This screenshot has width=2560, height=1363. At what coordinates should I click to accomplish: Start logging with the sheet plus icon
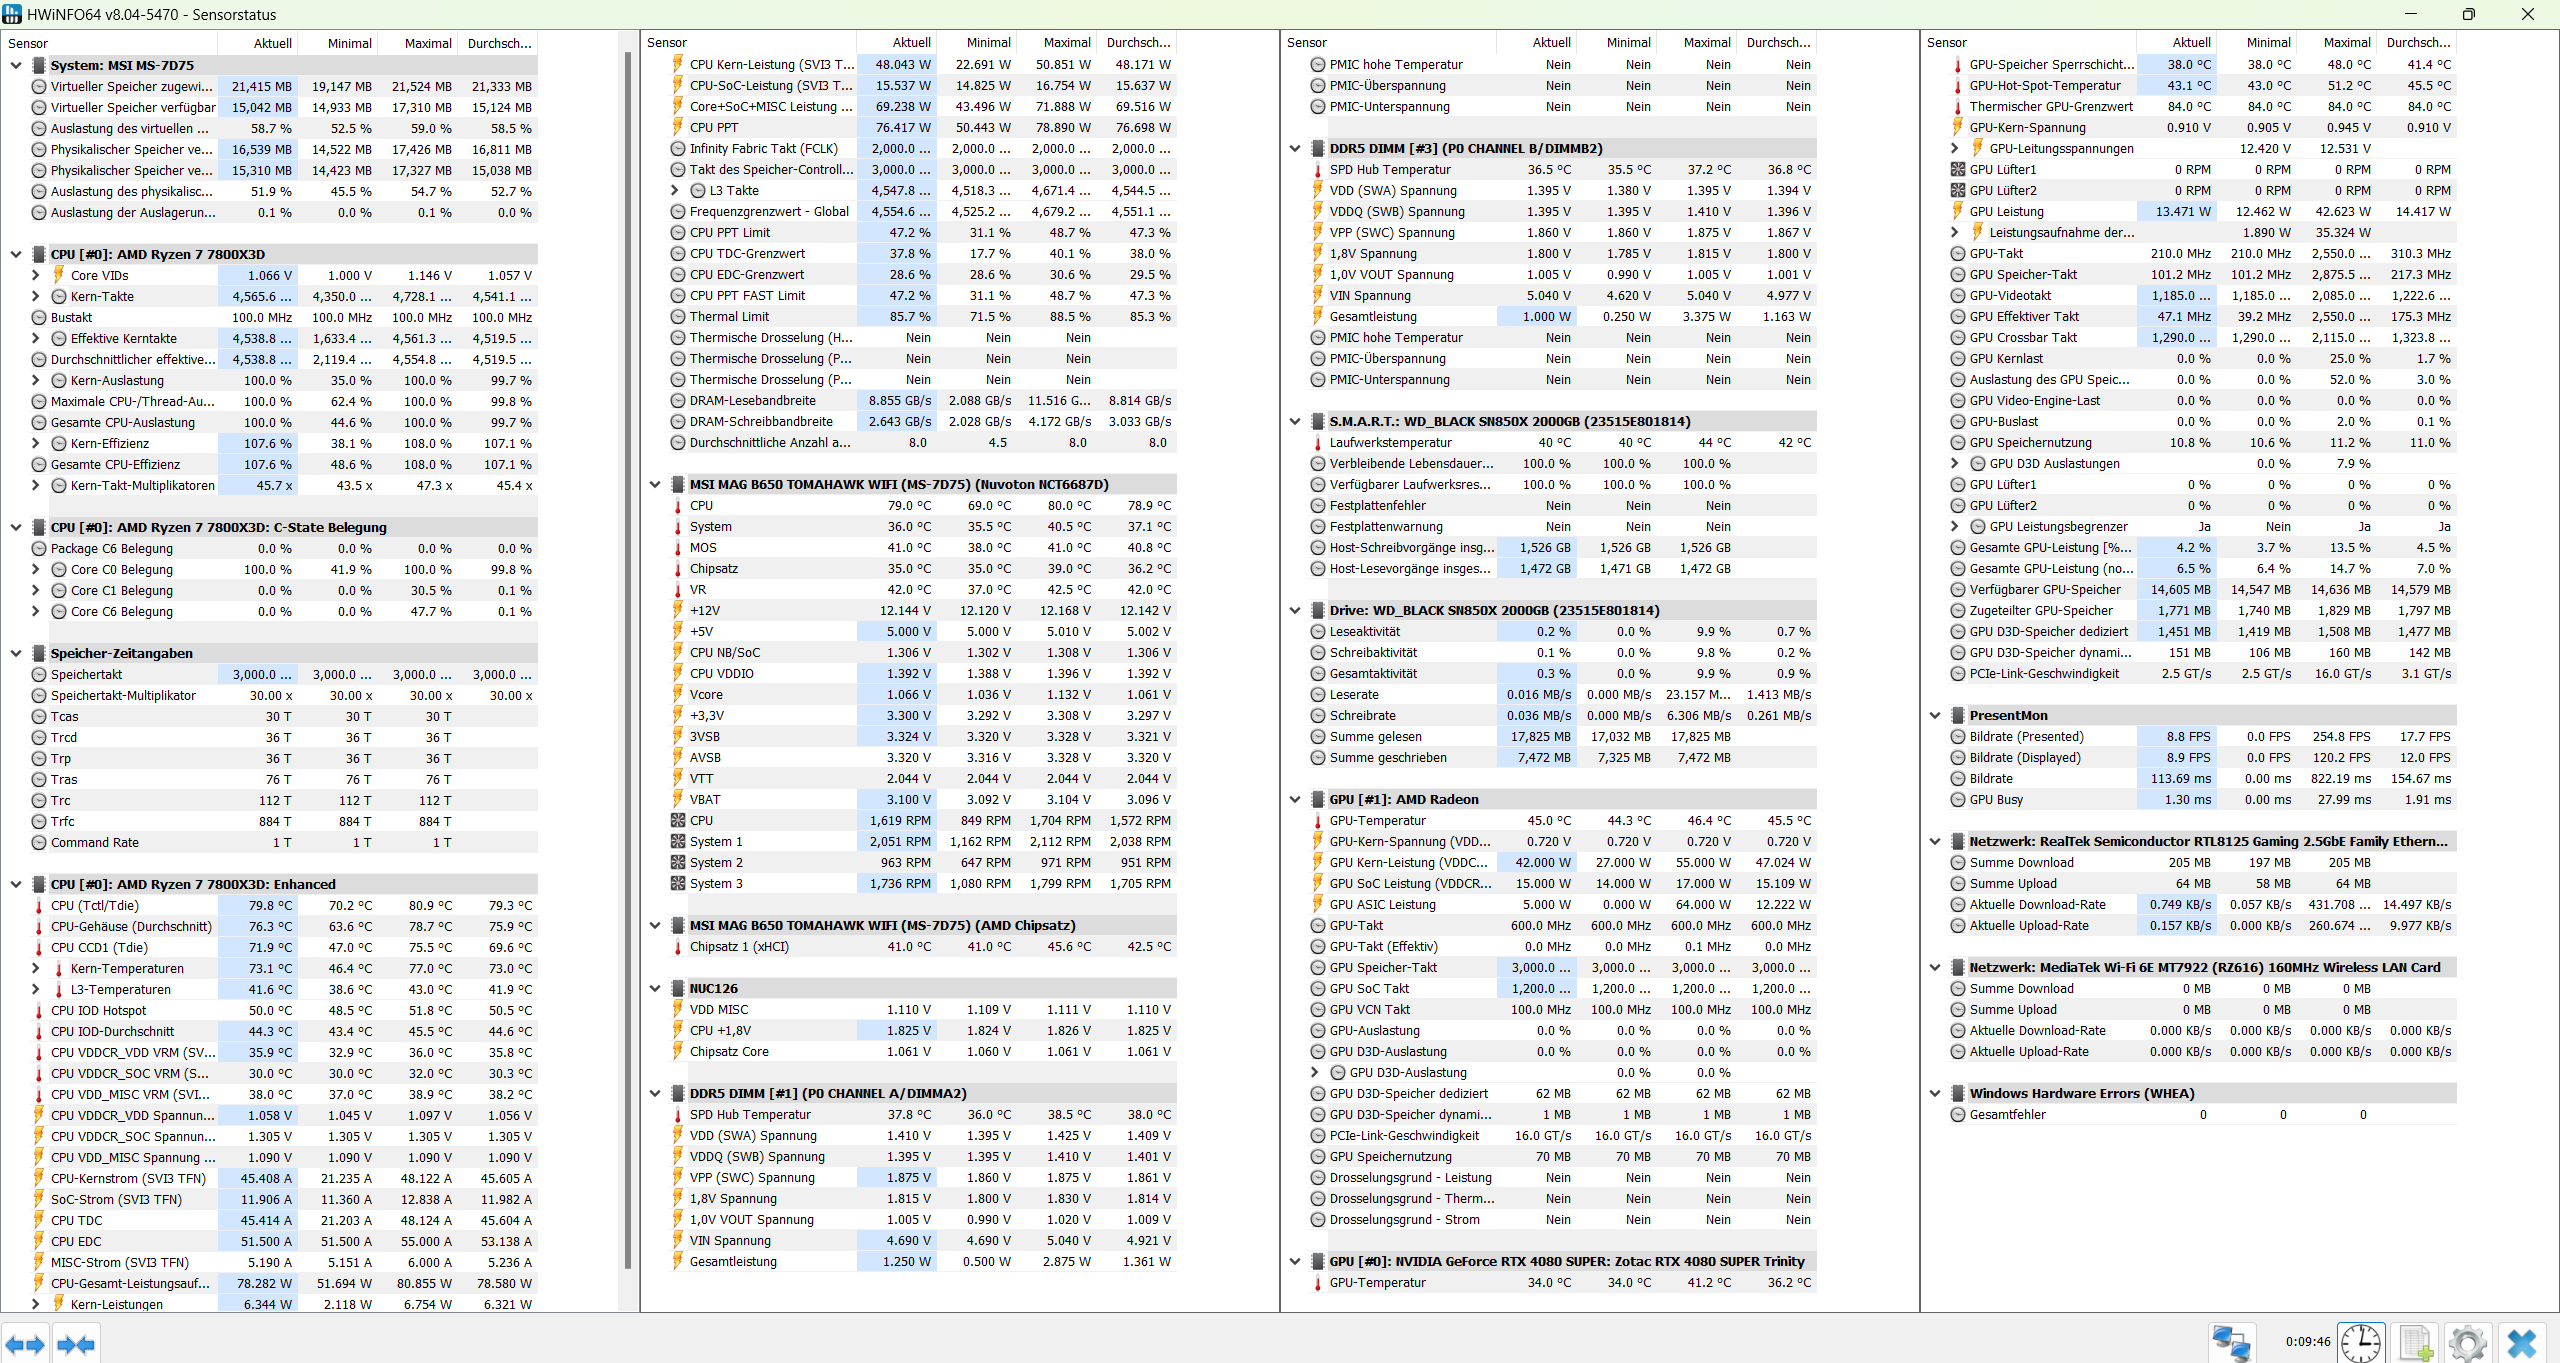pyautogui.click(x=2415, y=1342)
